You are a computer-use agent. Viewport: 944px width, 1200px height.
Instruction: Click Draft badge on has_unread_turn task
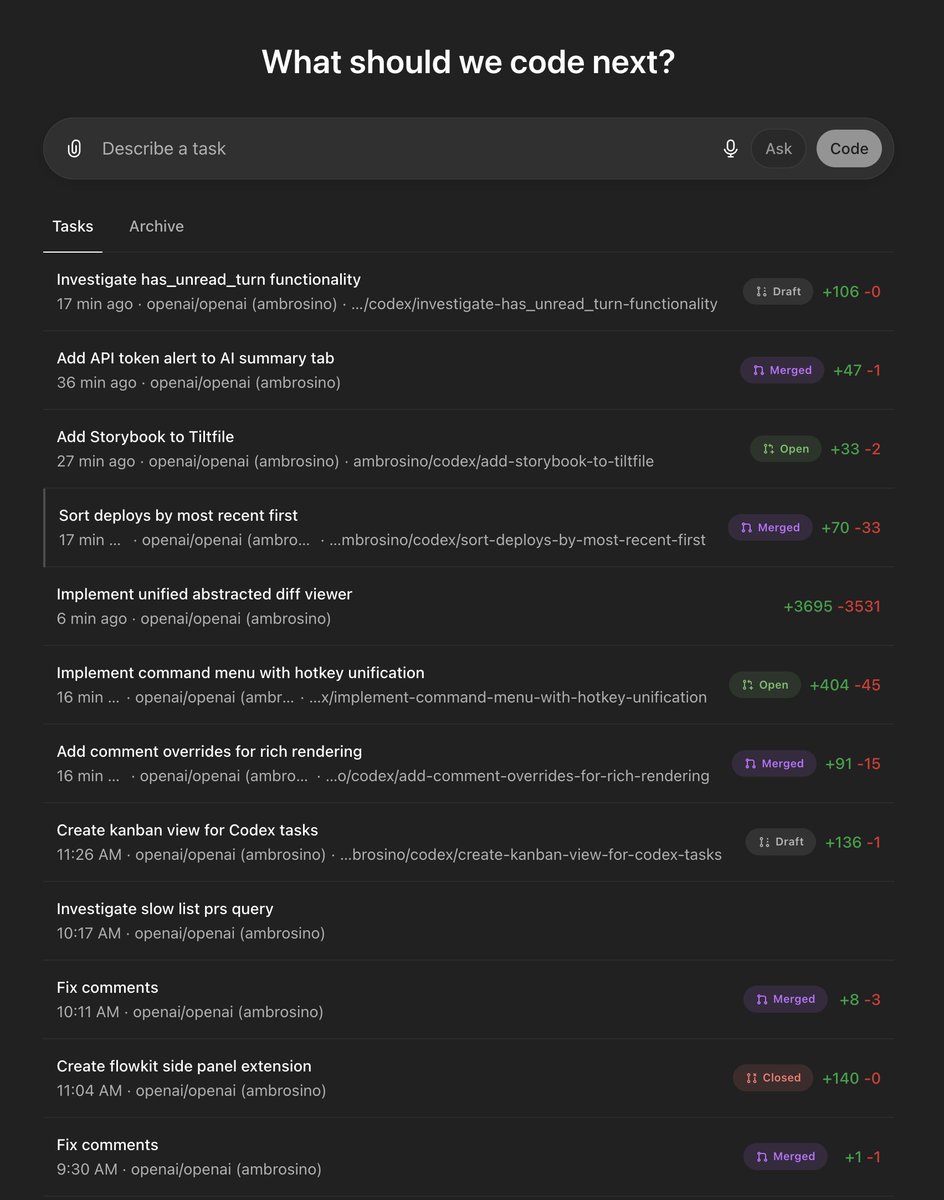pyautogui.click(x=778, y=292)
